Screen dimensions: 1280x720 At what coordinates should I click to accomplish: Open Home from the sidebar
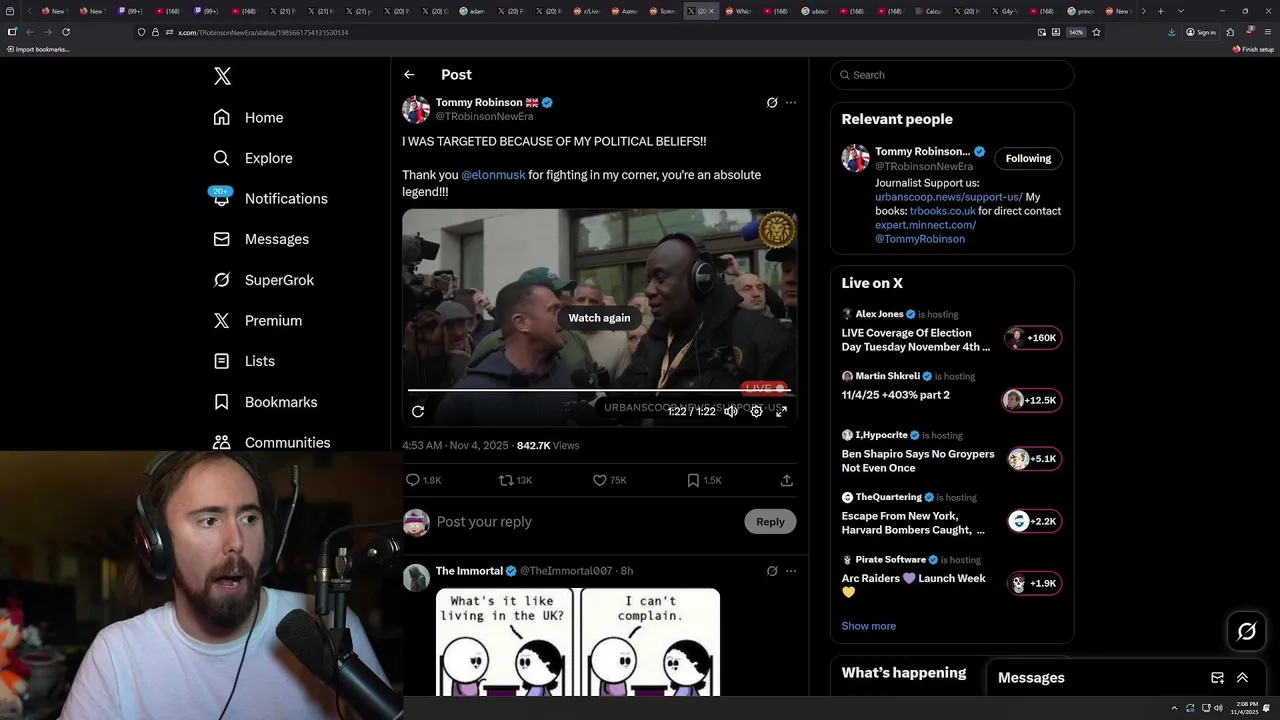pyautogui.click(x=248, y=117)
